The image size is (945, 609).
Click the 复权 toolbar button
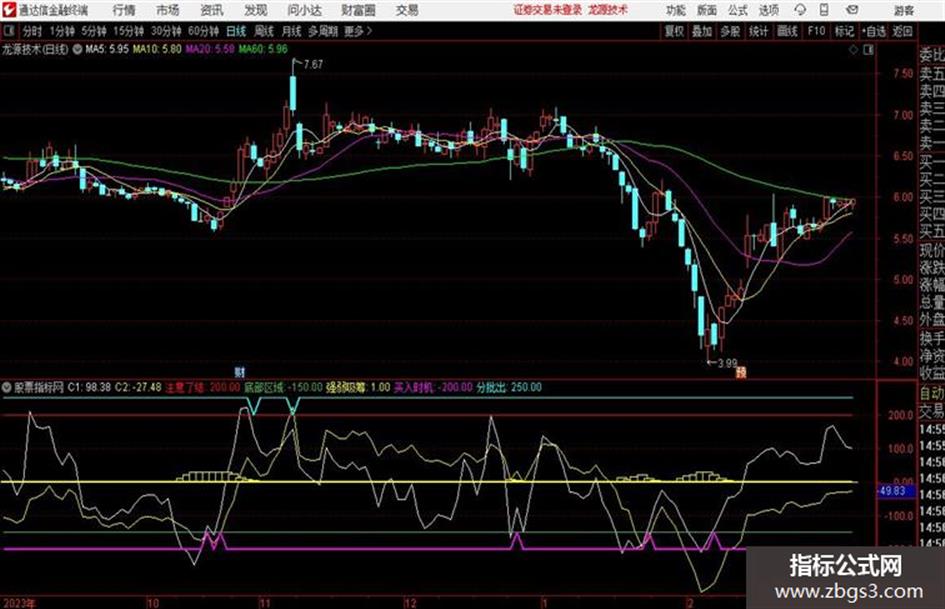click(674, 31)
